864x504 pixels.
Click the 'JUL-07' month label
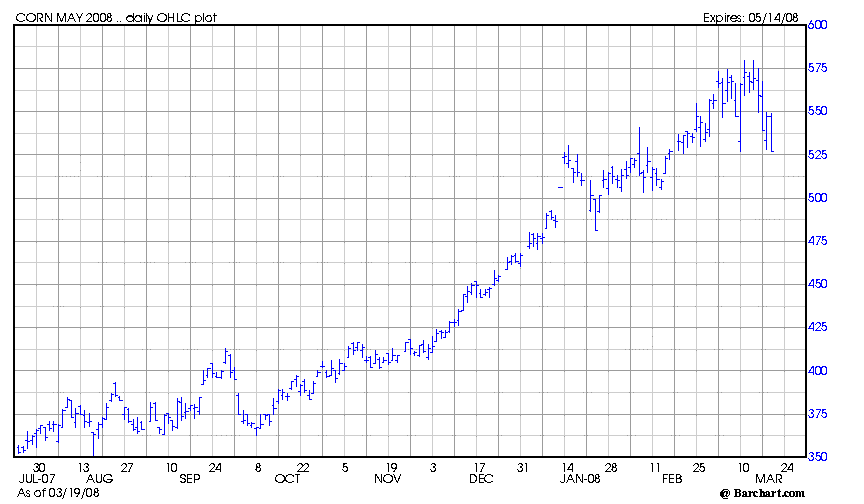[37, 479]
